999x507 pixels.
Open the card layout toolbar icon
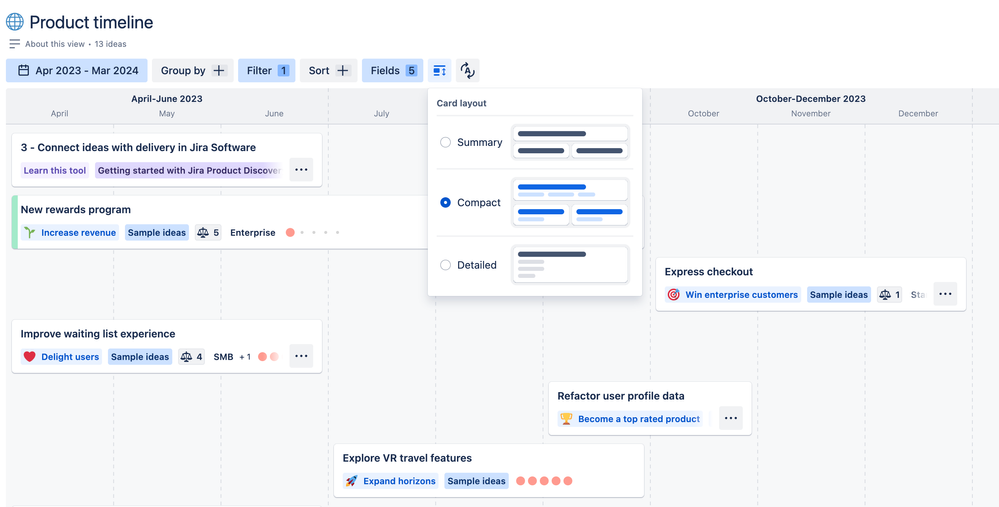coord(440,71)
